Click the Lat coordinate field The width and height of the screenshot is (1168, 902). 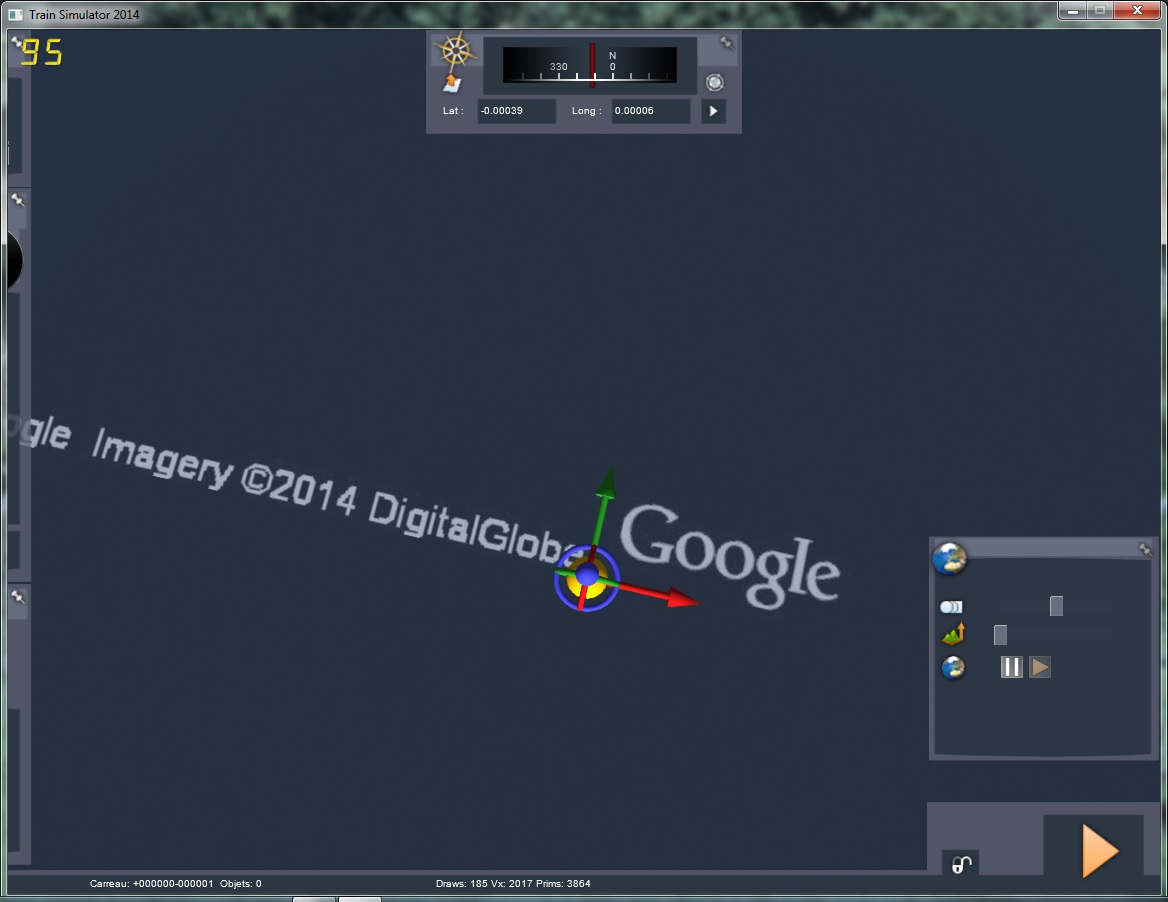click(x=516, y=111)
